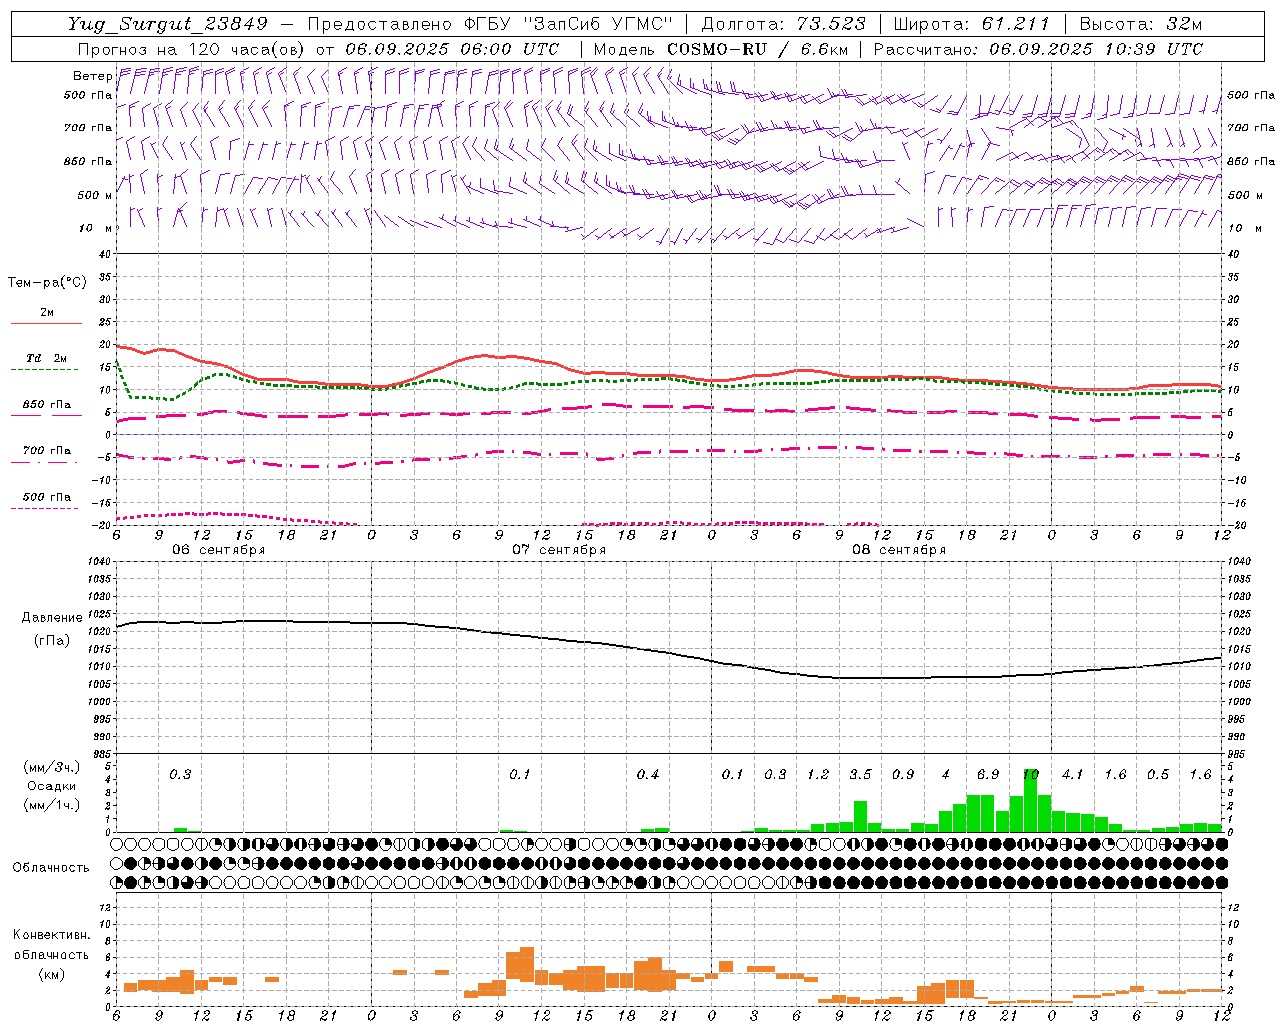Click the 4.1 precipitation amount
The height and width of the screenshot is (1024, 1280).
point(1073,774)
